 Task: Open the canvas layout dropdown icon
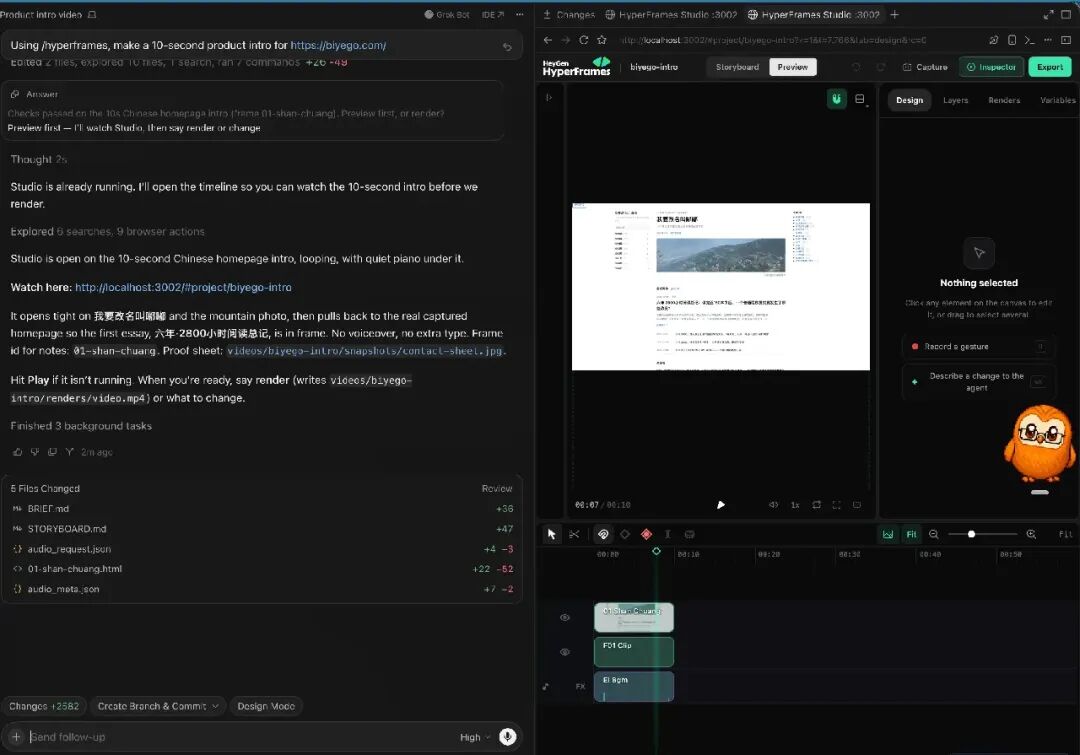point(860,99)
